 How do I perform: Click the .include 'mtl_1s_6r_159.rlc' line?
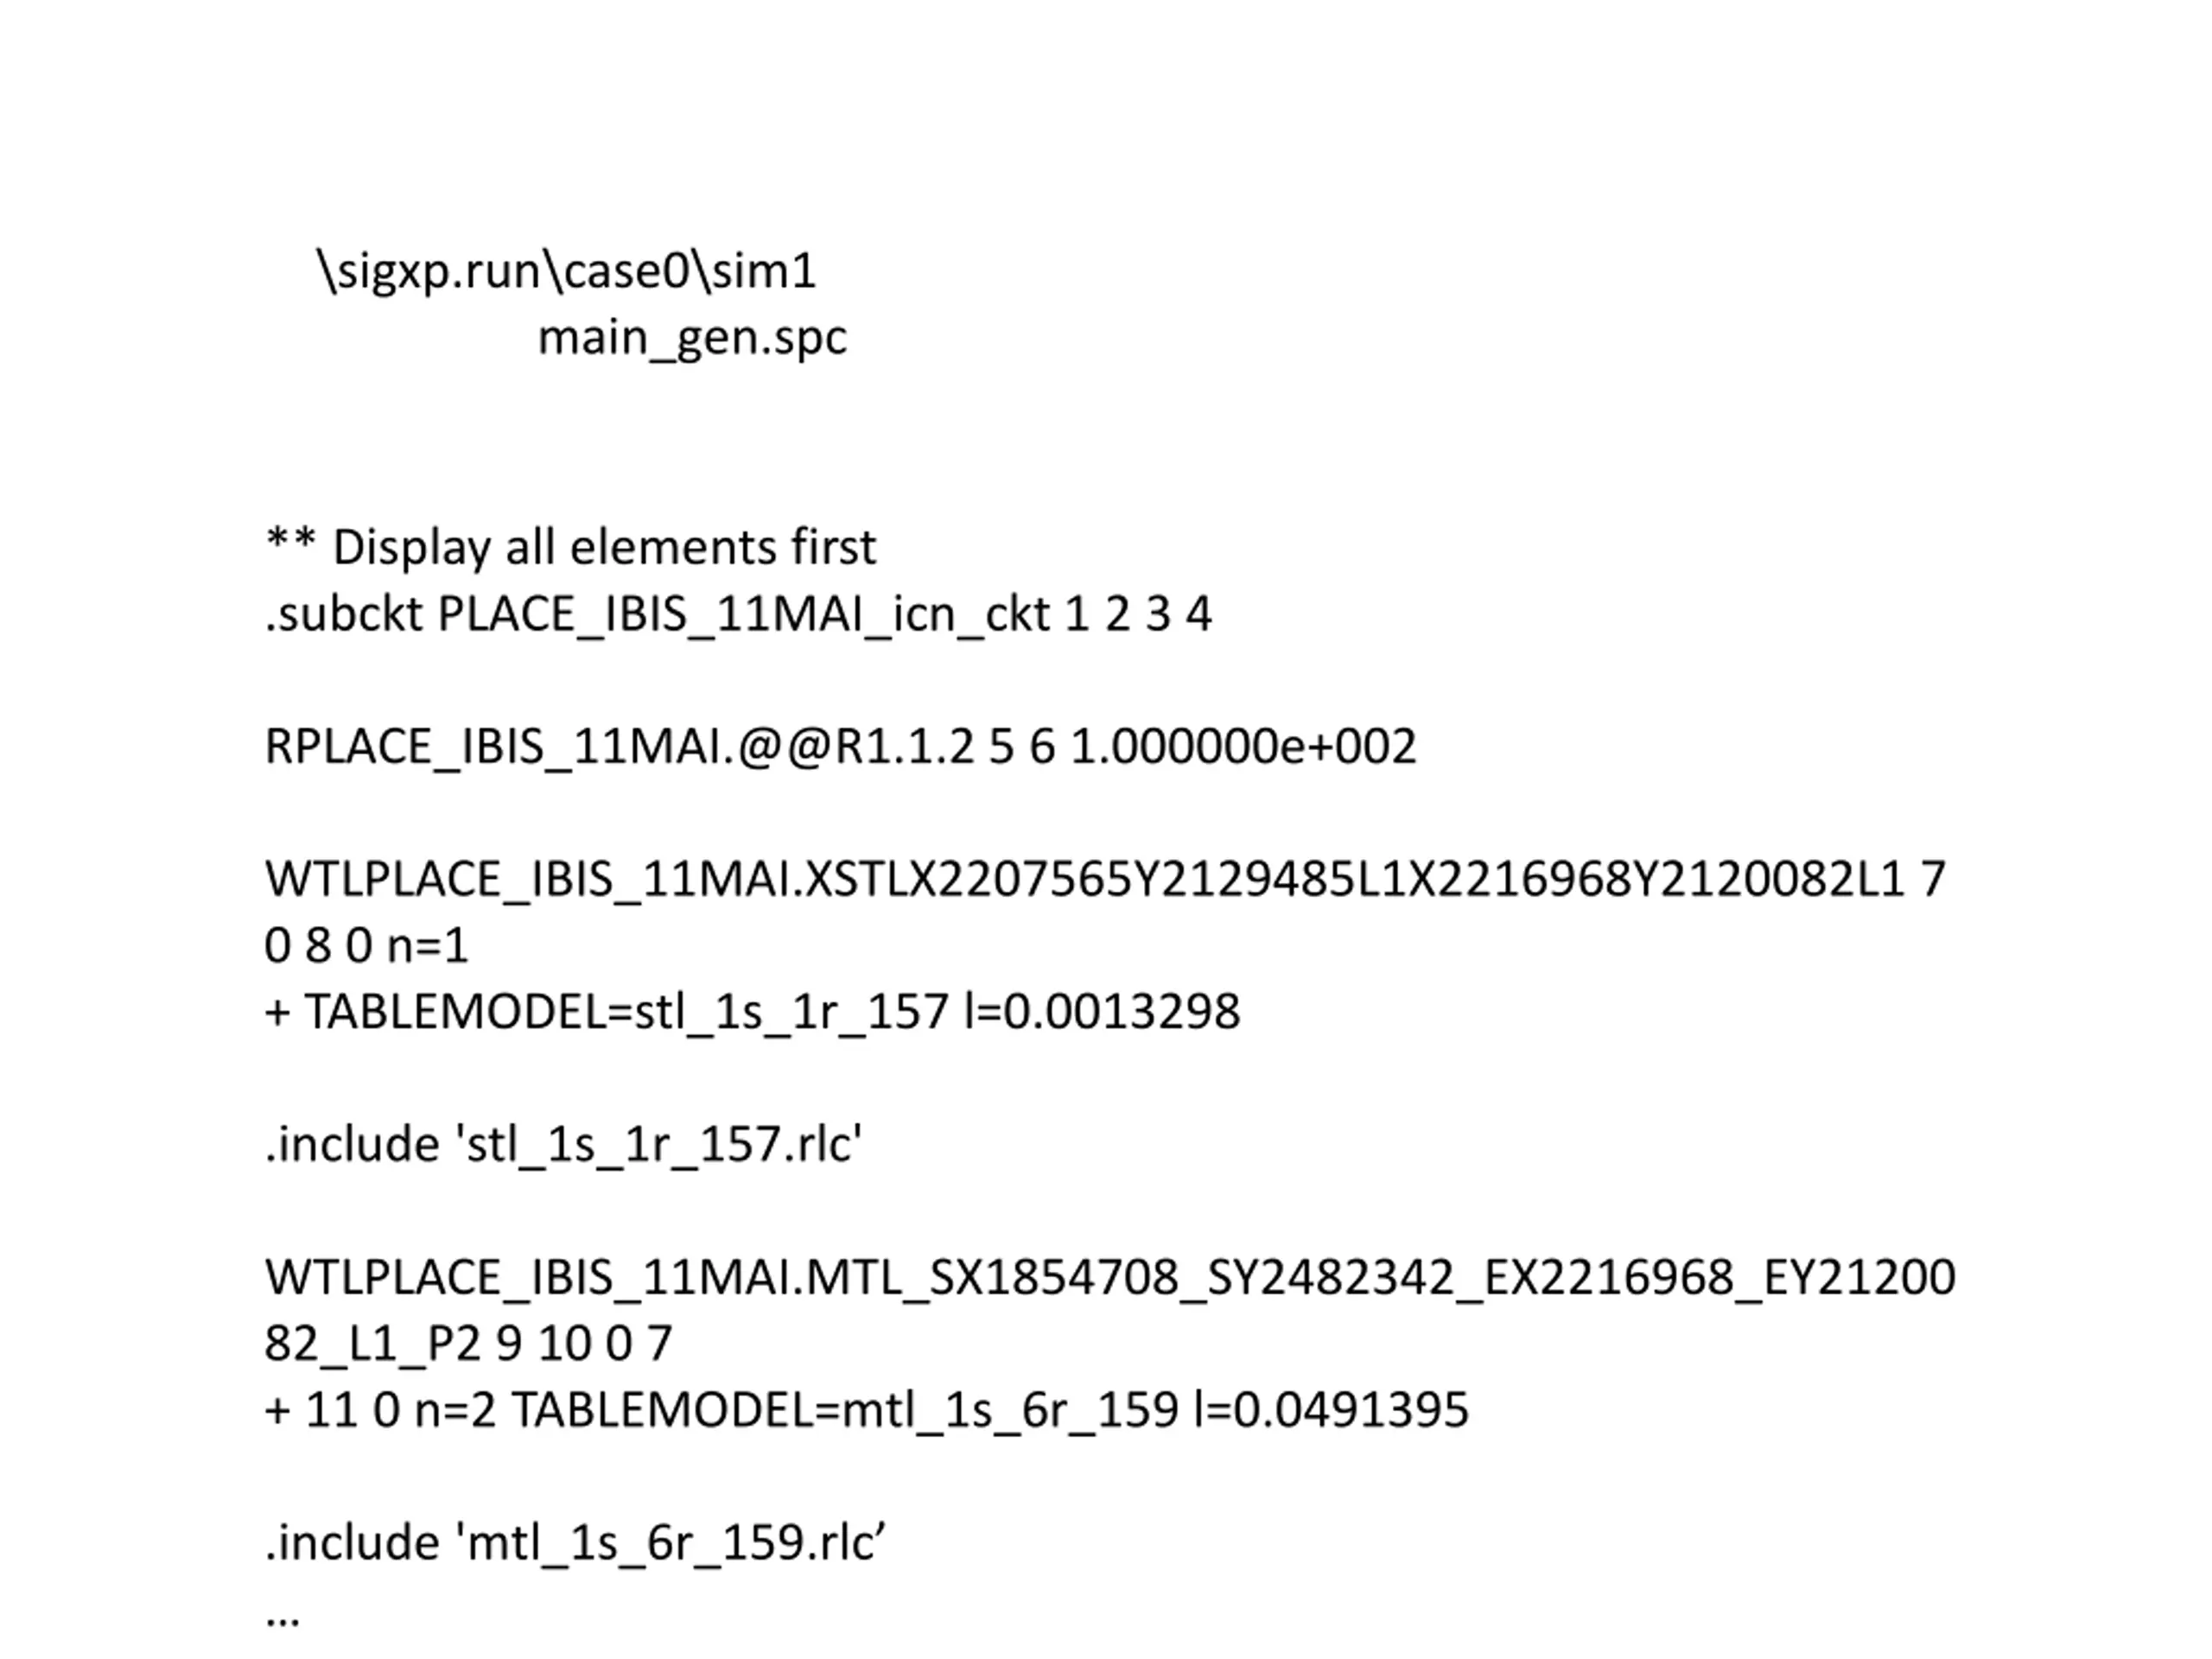[x=575, y=1543]
